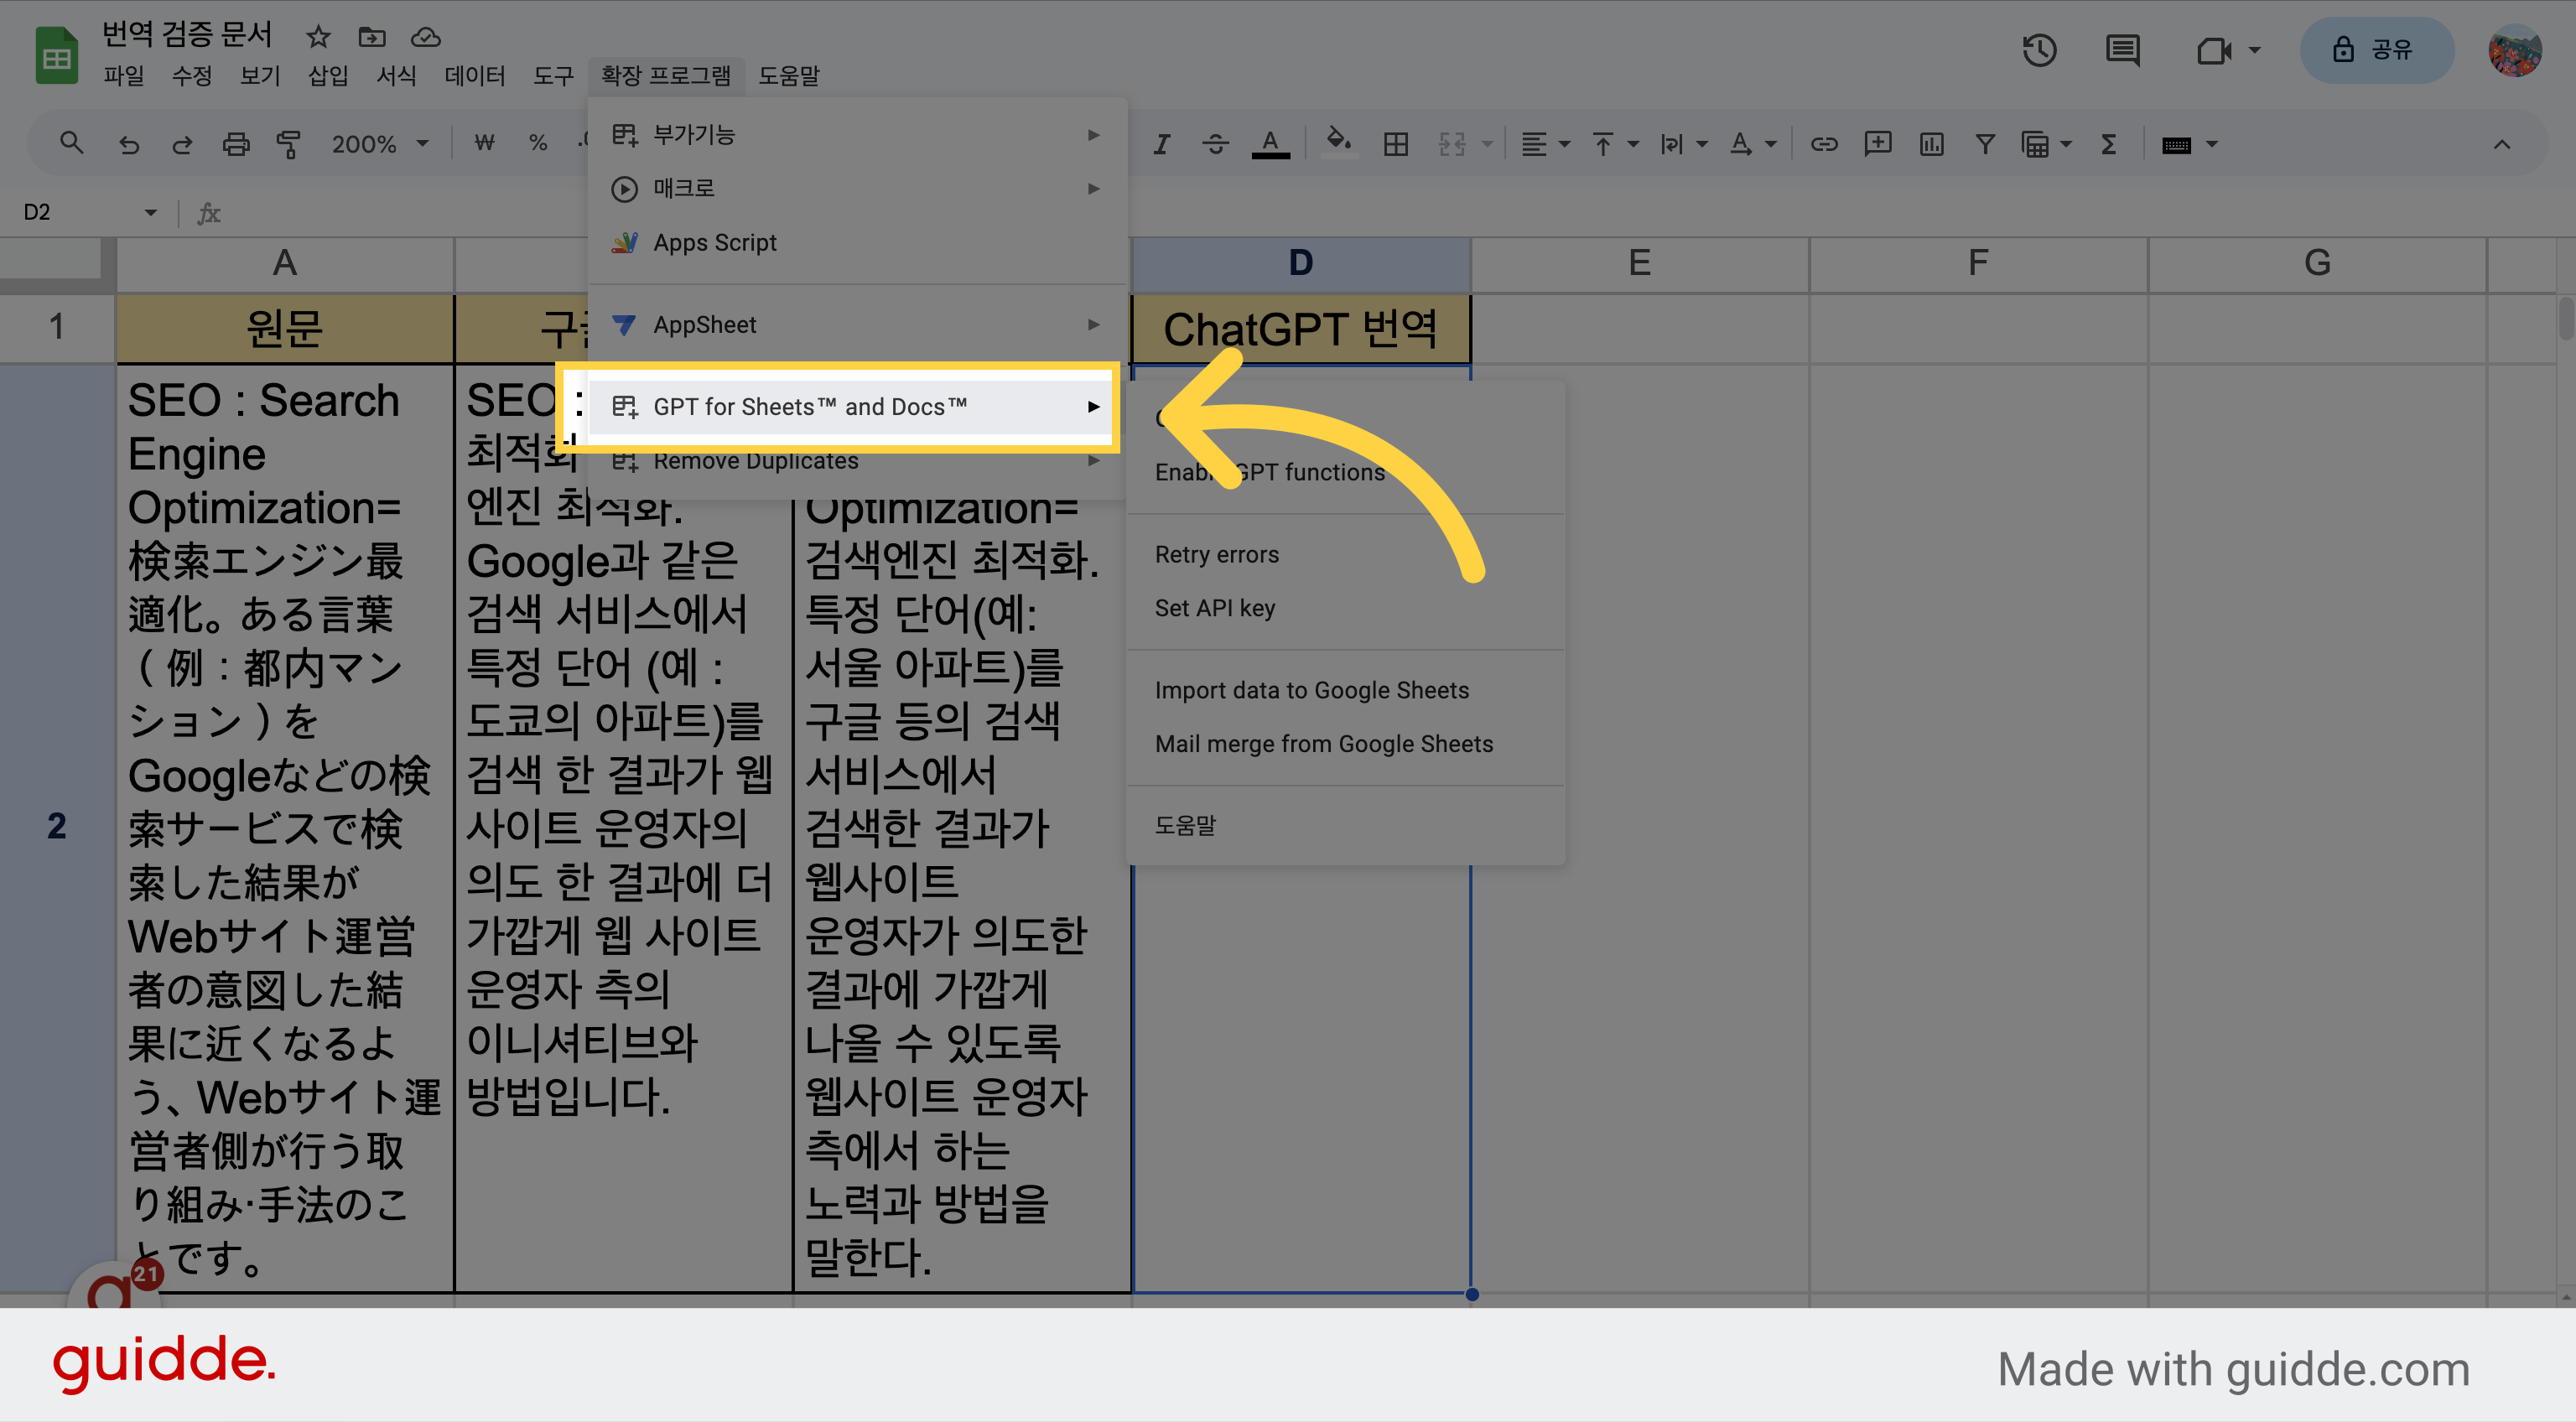This screenshot has width=2576, height=1422.
Task: Click the Google Sheets home logo
Action: click(x=56, y=56)
